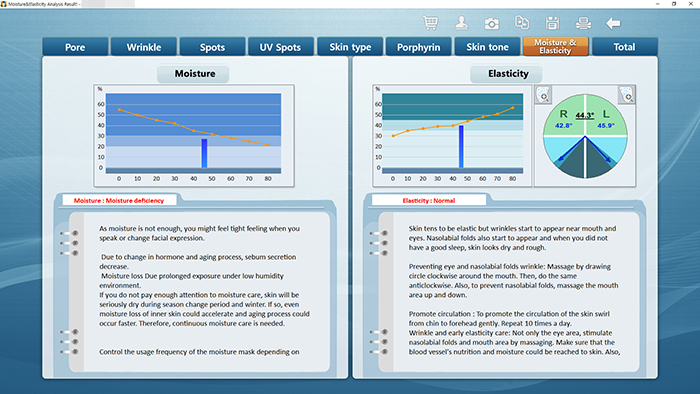Click the camera capture icon
The height and width of the screenshot is (394, 700).
[492, 23]
